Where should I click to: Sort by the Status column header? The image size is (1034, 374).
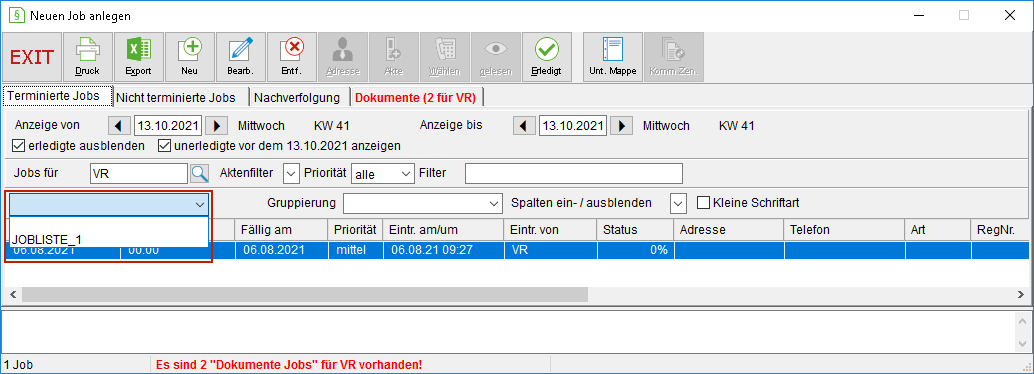pos(635,230)
